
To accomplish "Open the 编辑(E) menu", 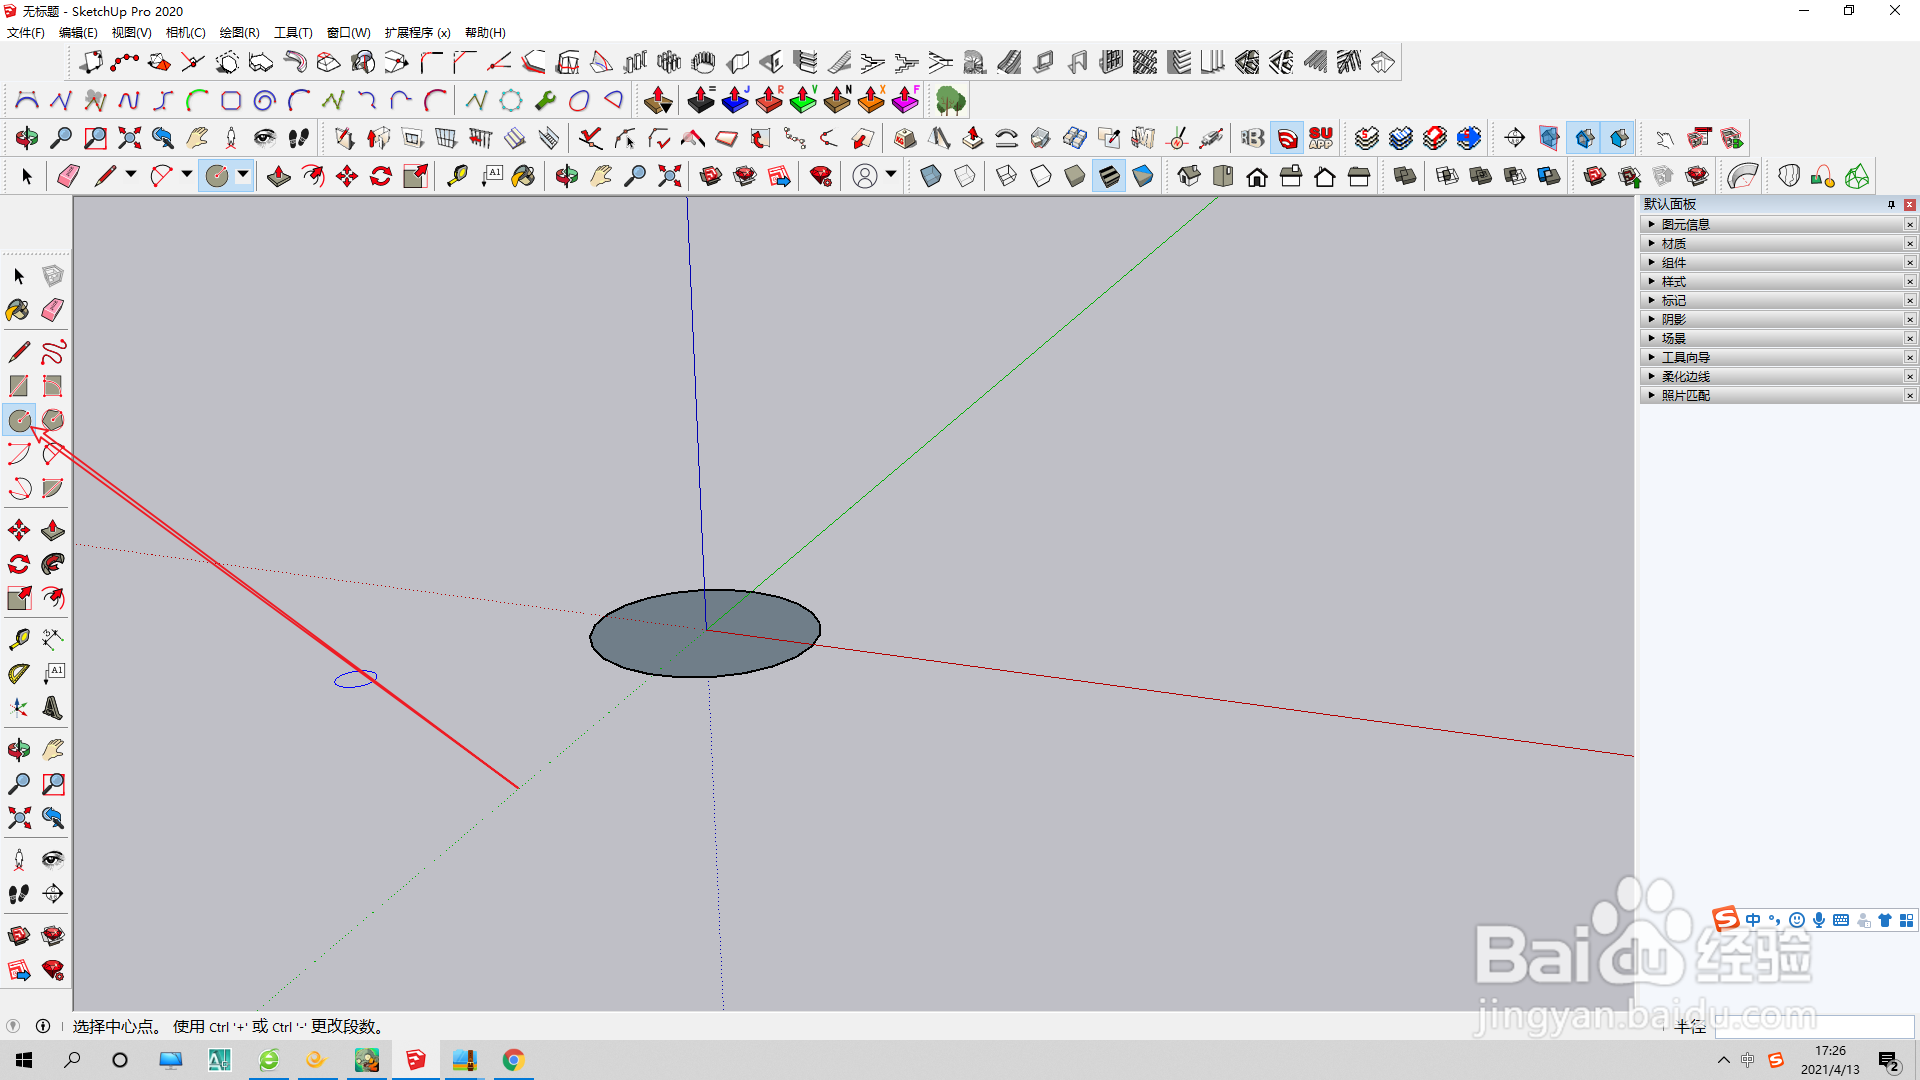I will (78, 33).
